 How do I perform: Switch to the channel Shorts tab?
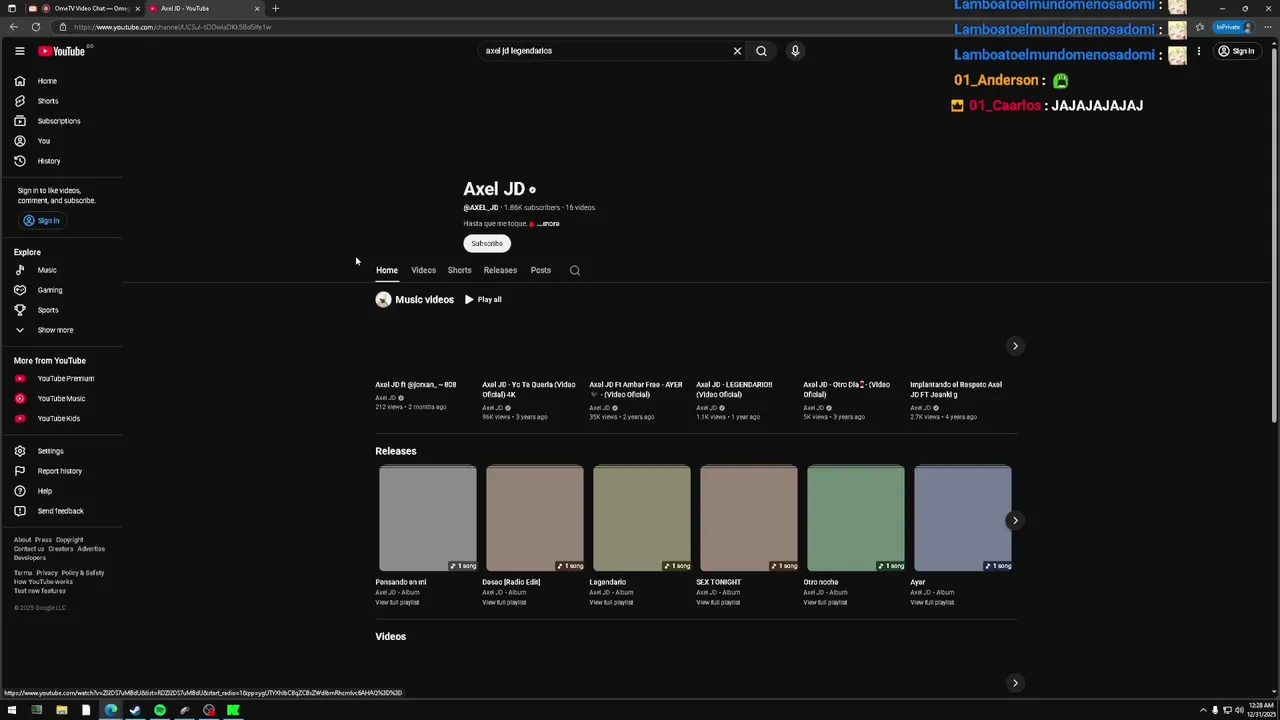(459, 270)
